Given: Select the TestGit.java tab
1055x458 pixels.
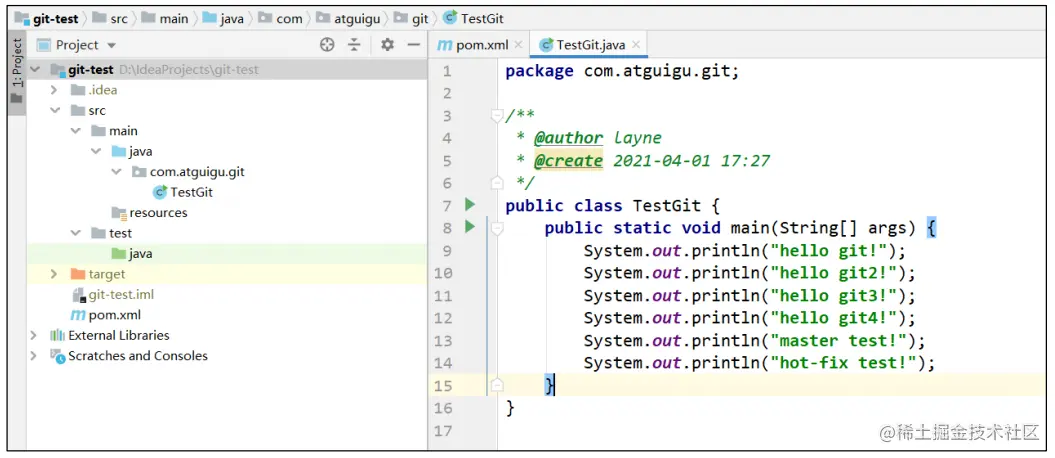Looking at the screenshot, I should 589,45.
